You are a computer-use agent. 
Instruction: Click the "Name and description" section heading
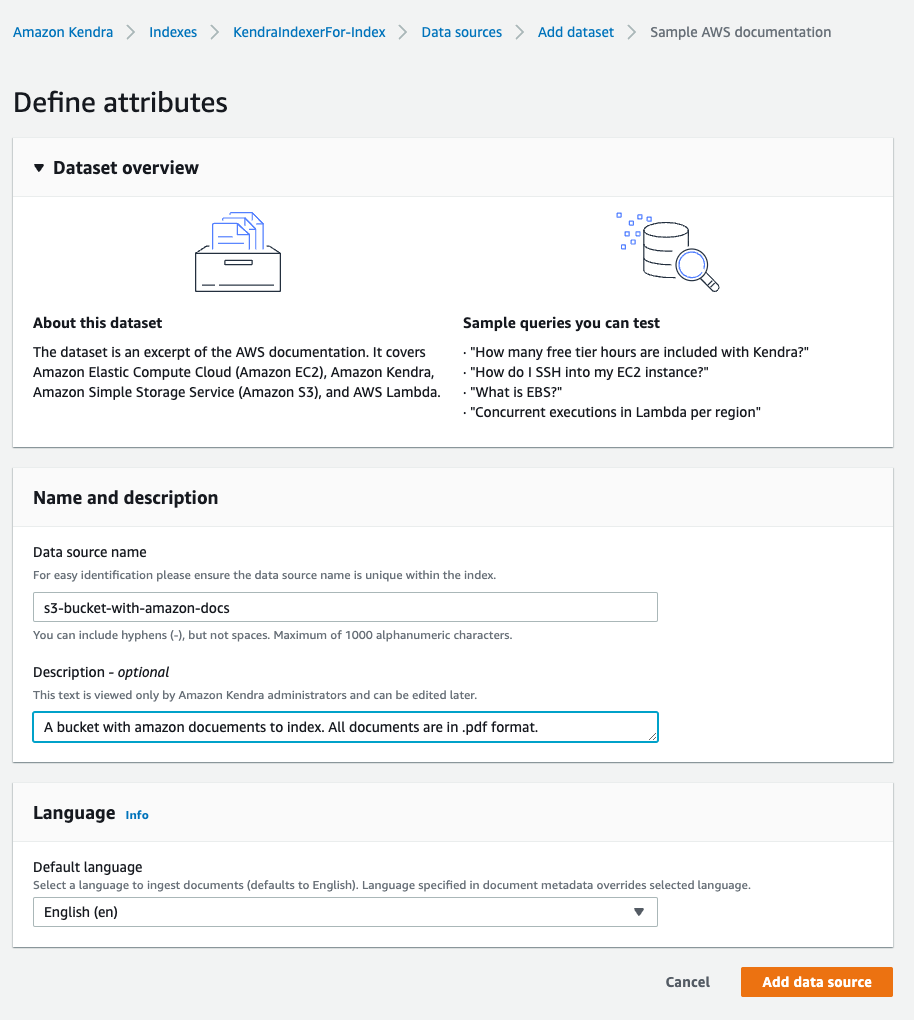click(126, 498)
